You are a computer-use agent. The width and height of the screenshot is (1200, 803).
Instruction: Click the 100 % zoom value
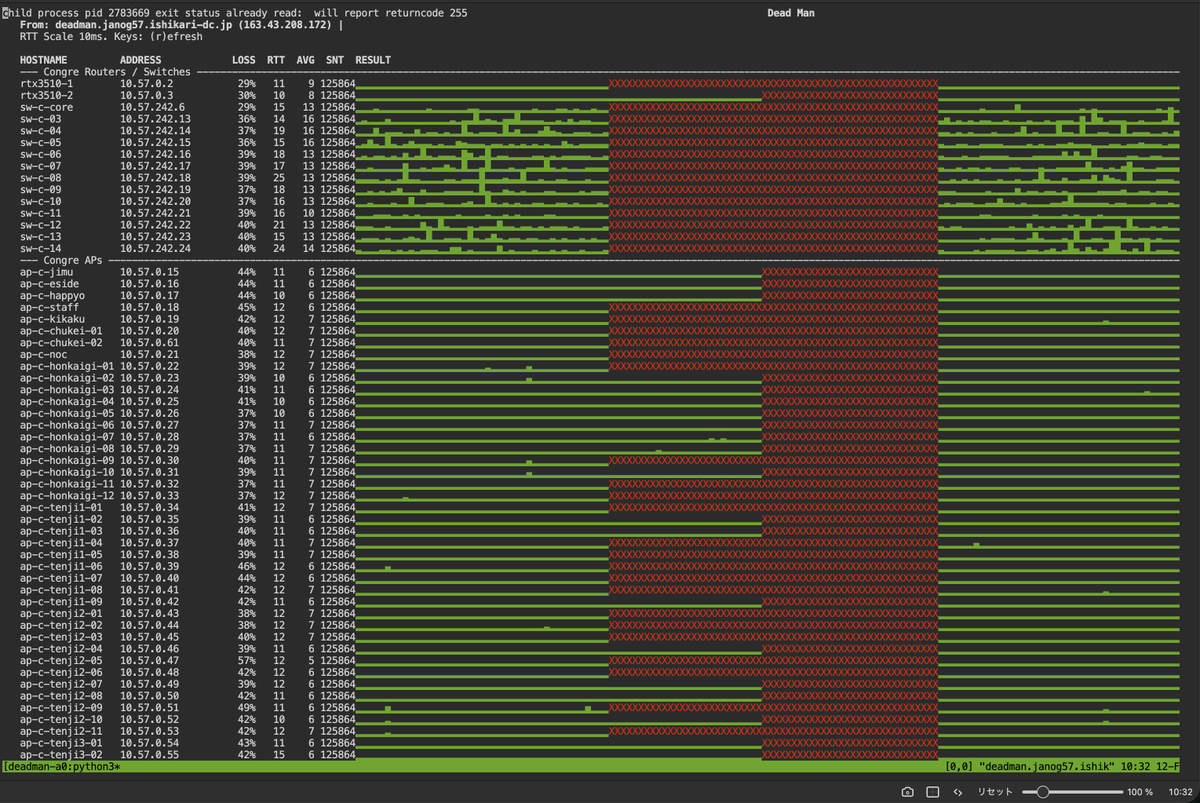1140,791
